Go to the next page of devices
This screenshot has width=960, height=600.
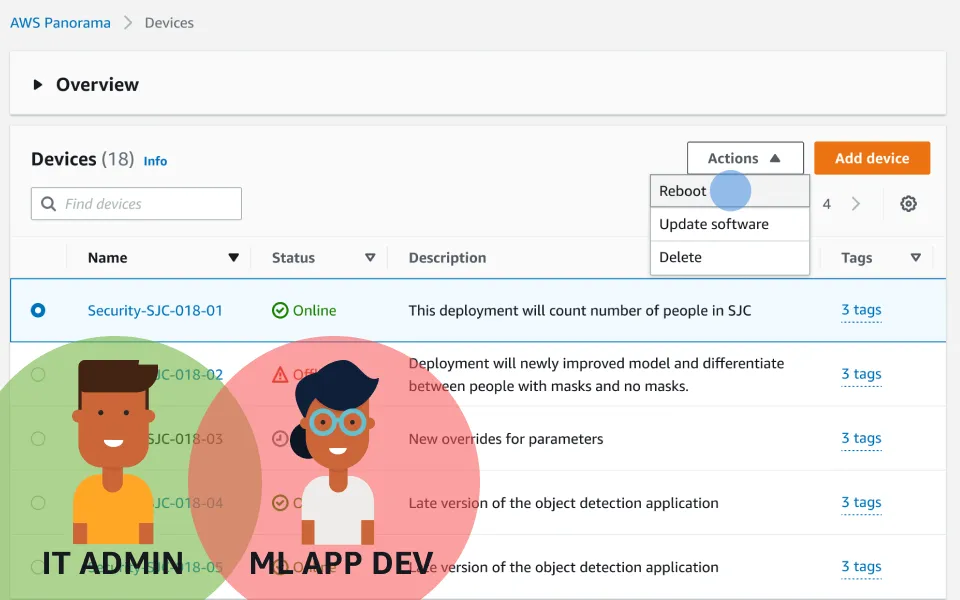coord(856,204)
